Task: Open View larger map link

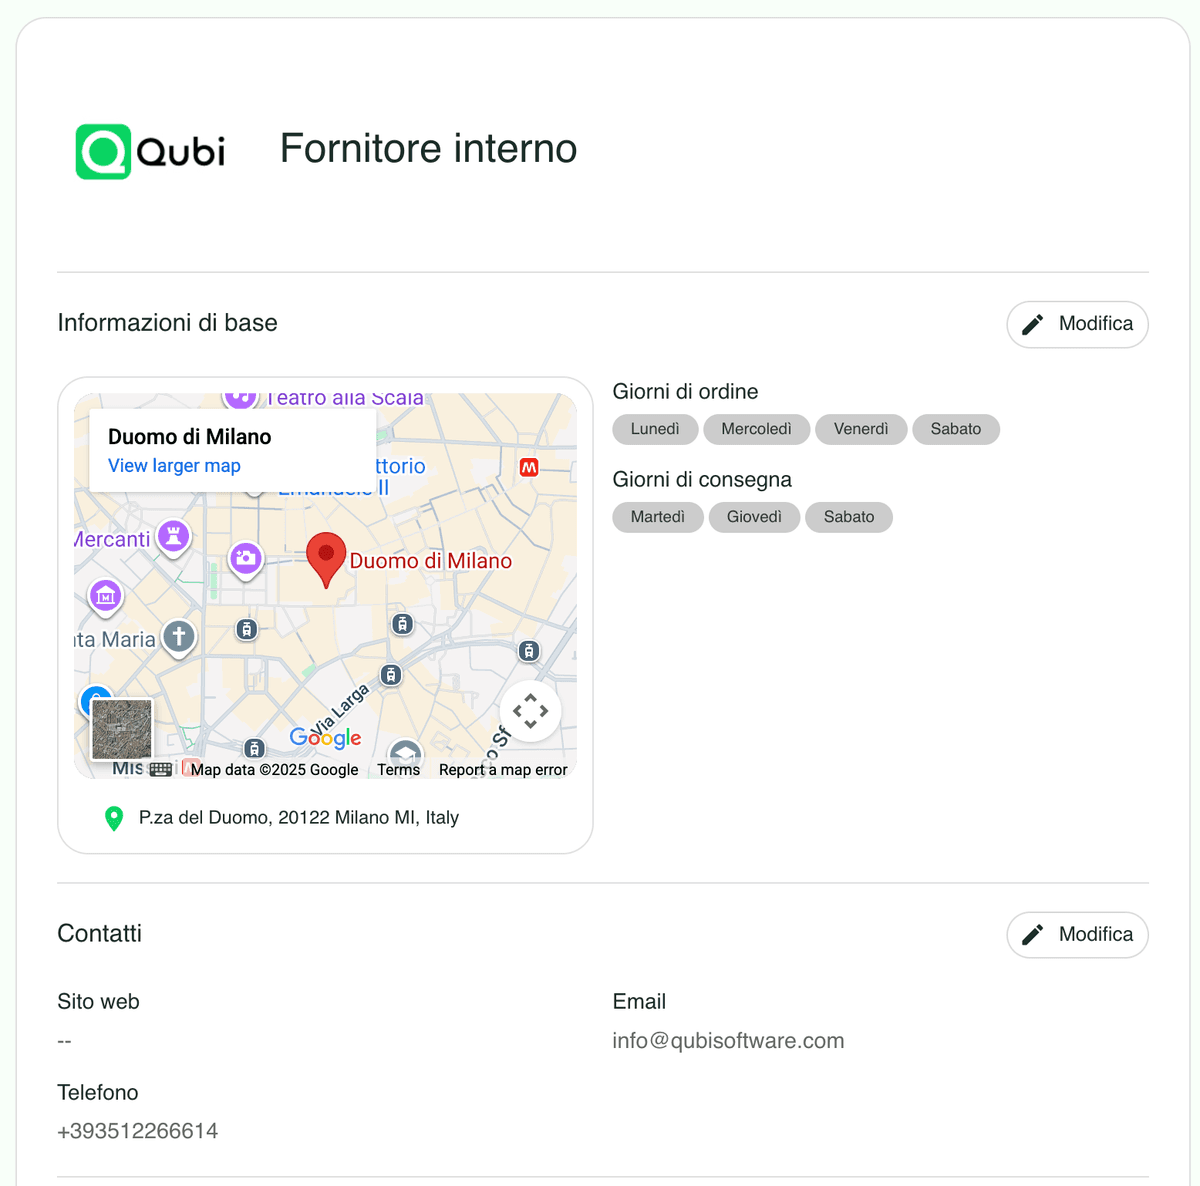Action: [x=173, y=465]
